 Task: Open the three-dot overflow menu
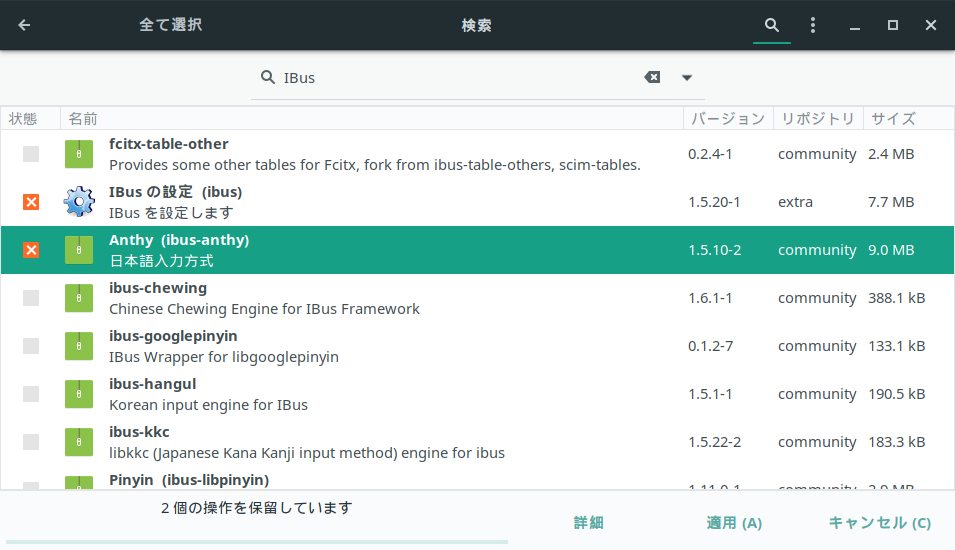pyautogui.click(x=812, y=25)
